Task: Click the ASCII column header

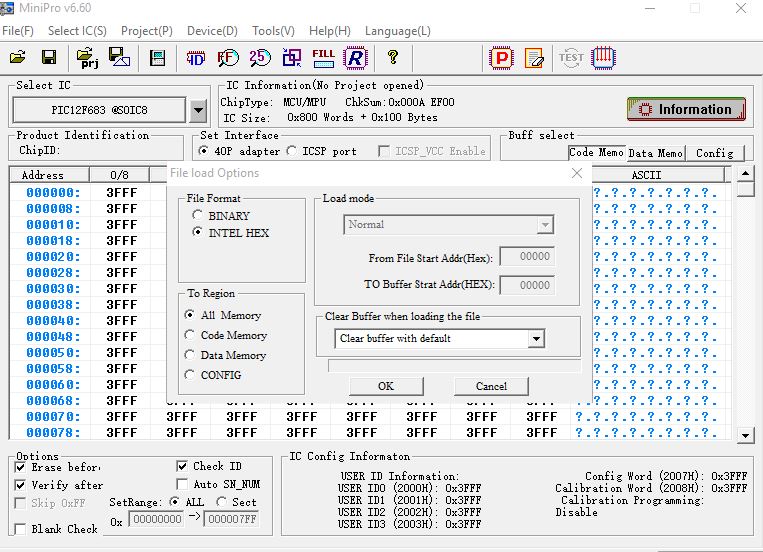Action: tap(646, 175)
